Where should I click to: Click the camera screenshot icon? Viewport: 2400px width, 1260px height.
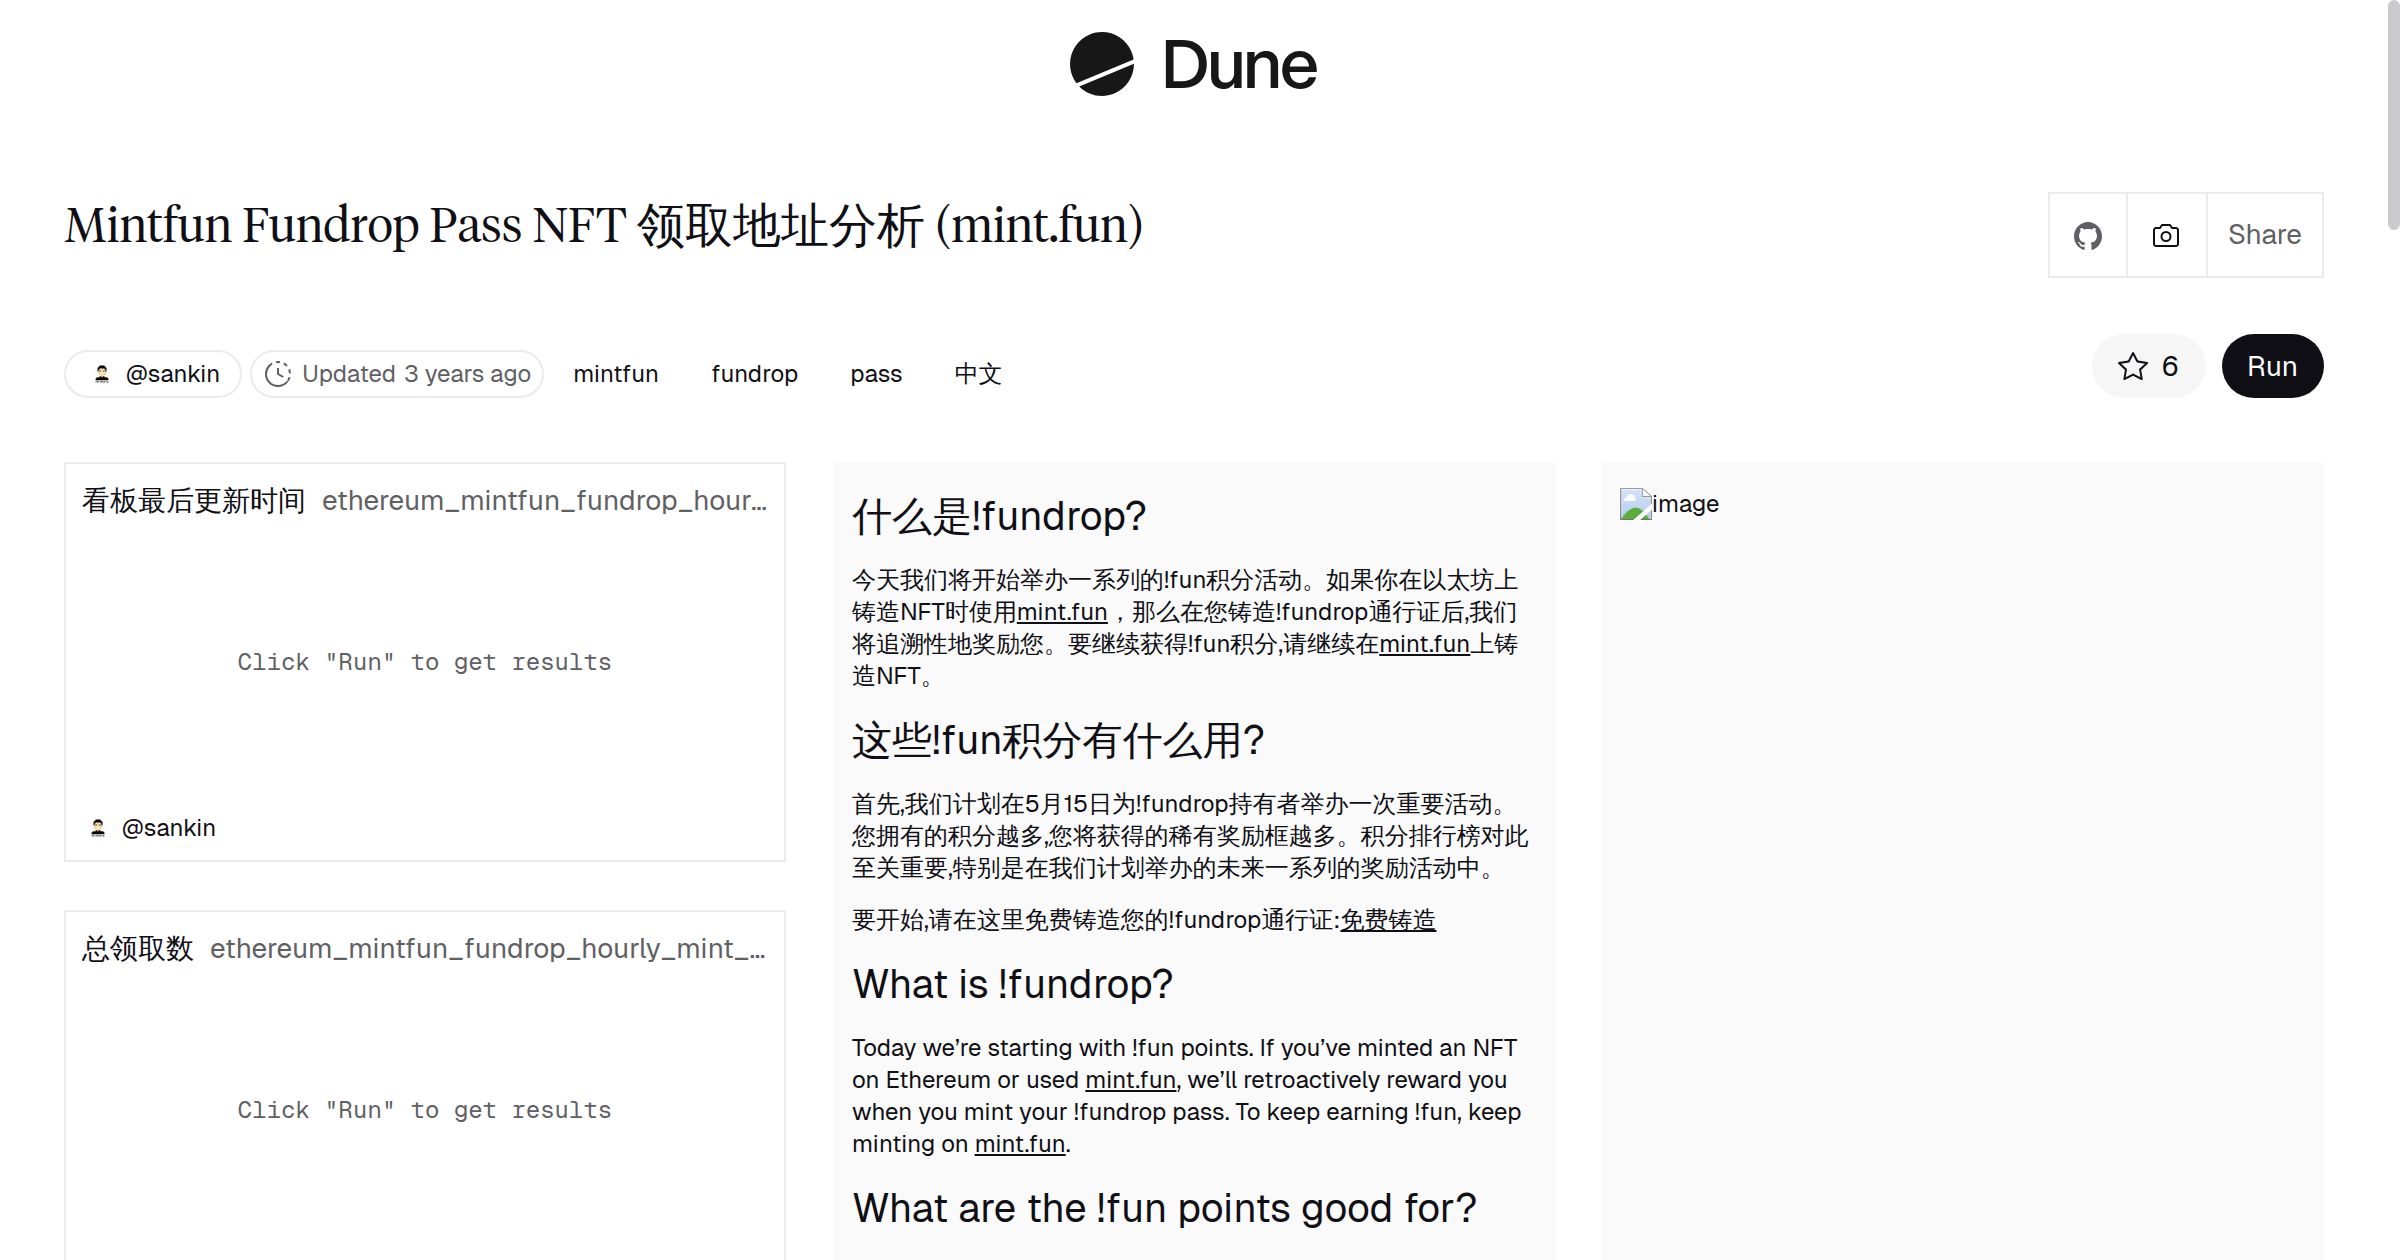pos(2165,234)
